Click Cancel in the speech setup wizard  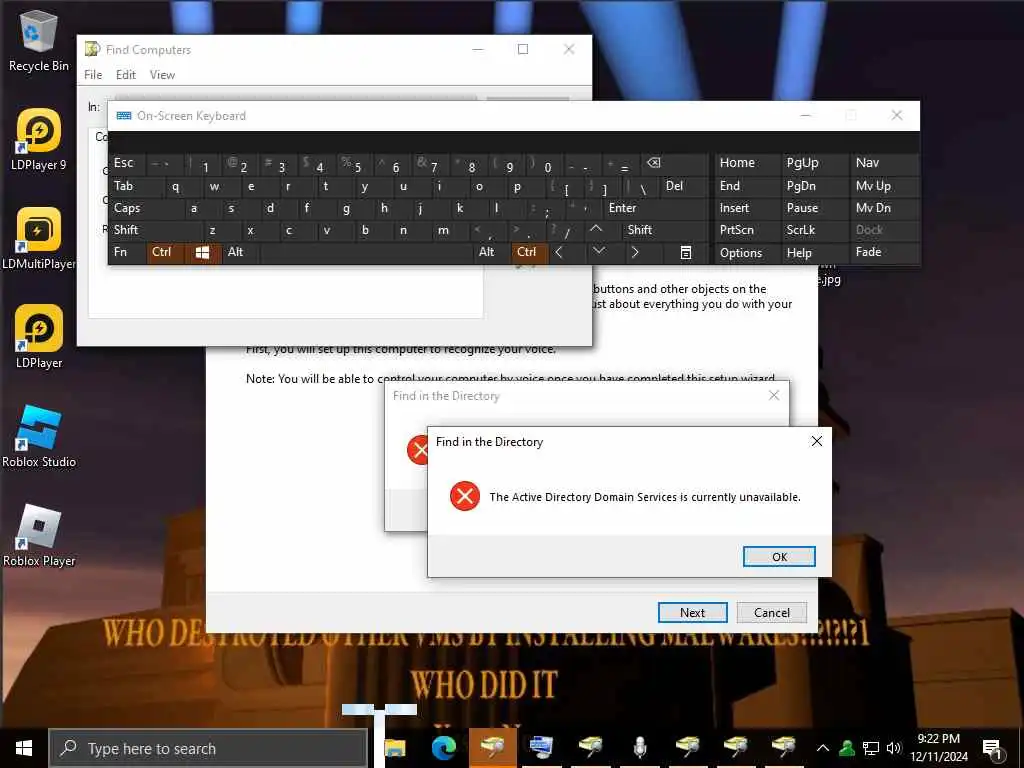tap(771, 613)
